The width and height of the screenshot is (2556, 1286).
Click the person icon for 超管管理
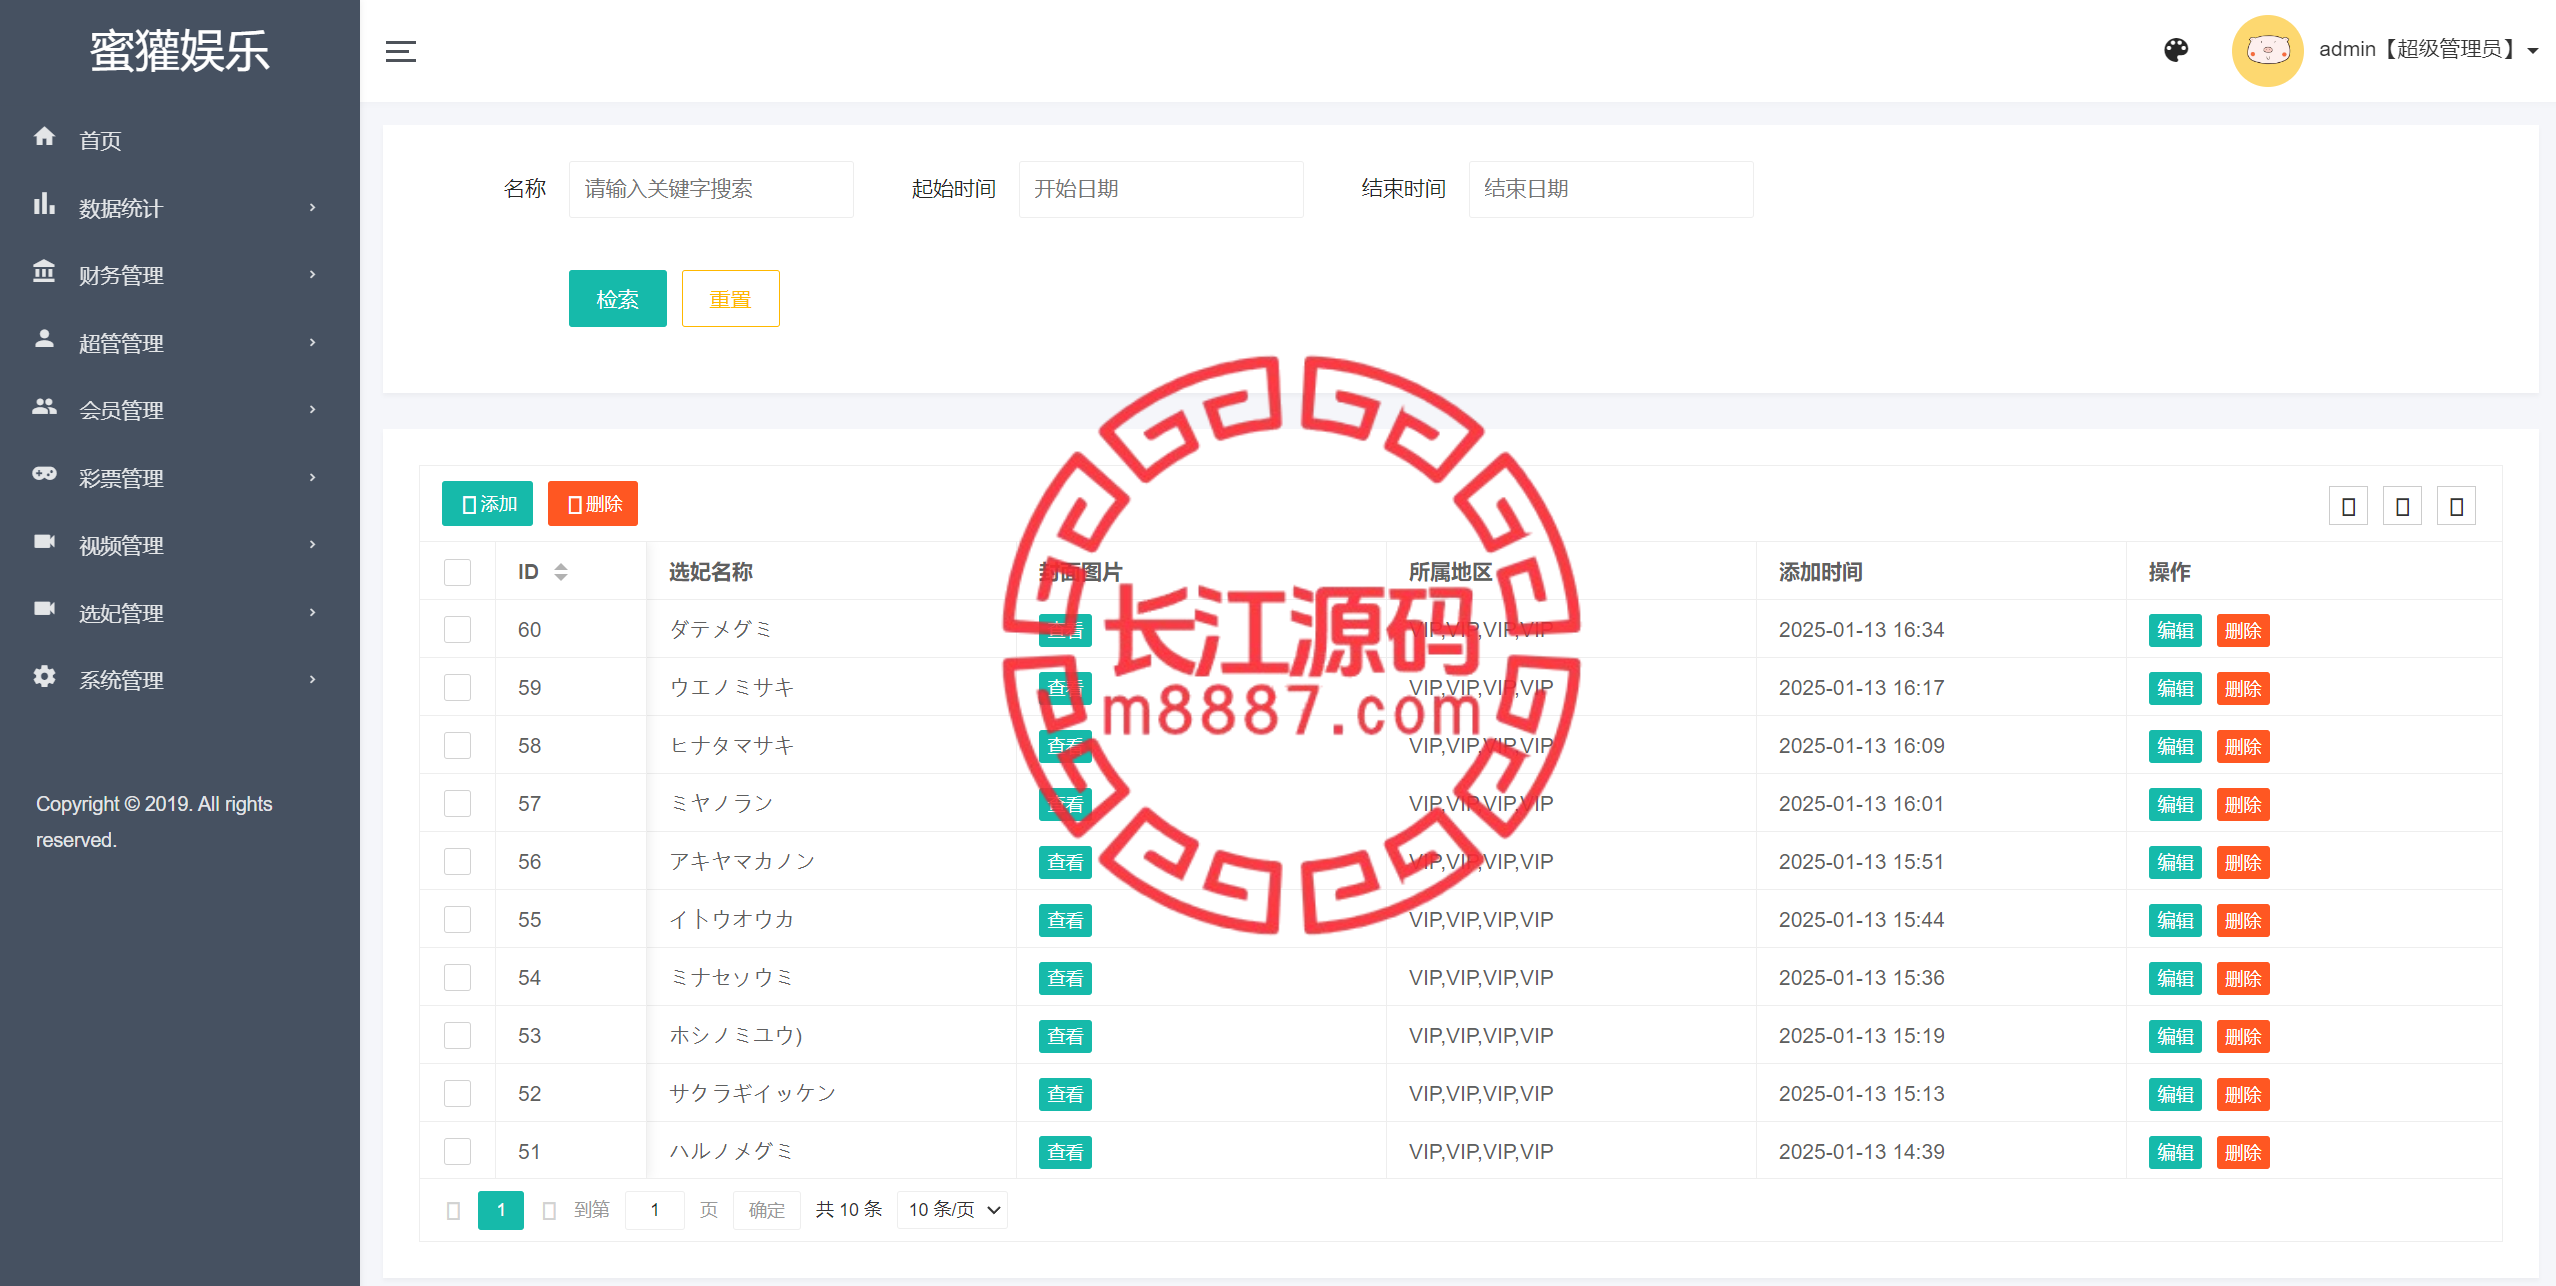(44, 339)
